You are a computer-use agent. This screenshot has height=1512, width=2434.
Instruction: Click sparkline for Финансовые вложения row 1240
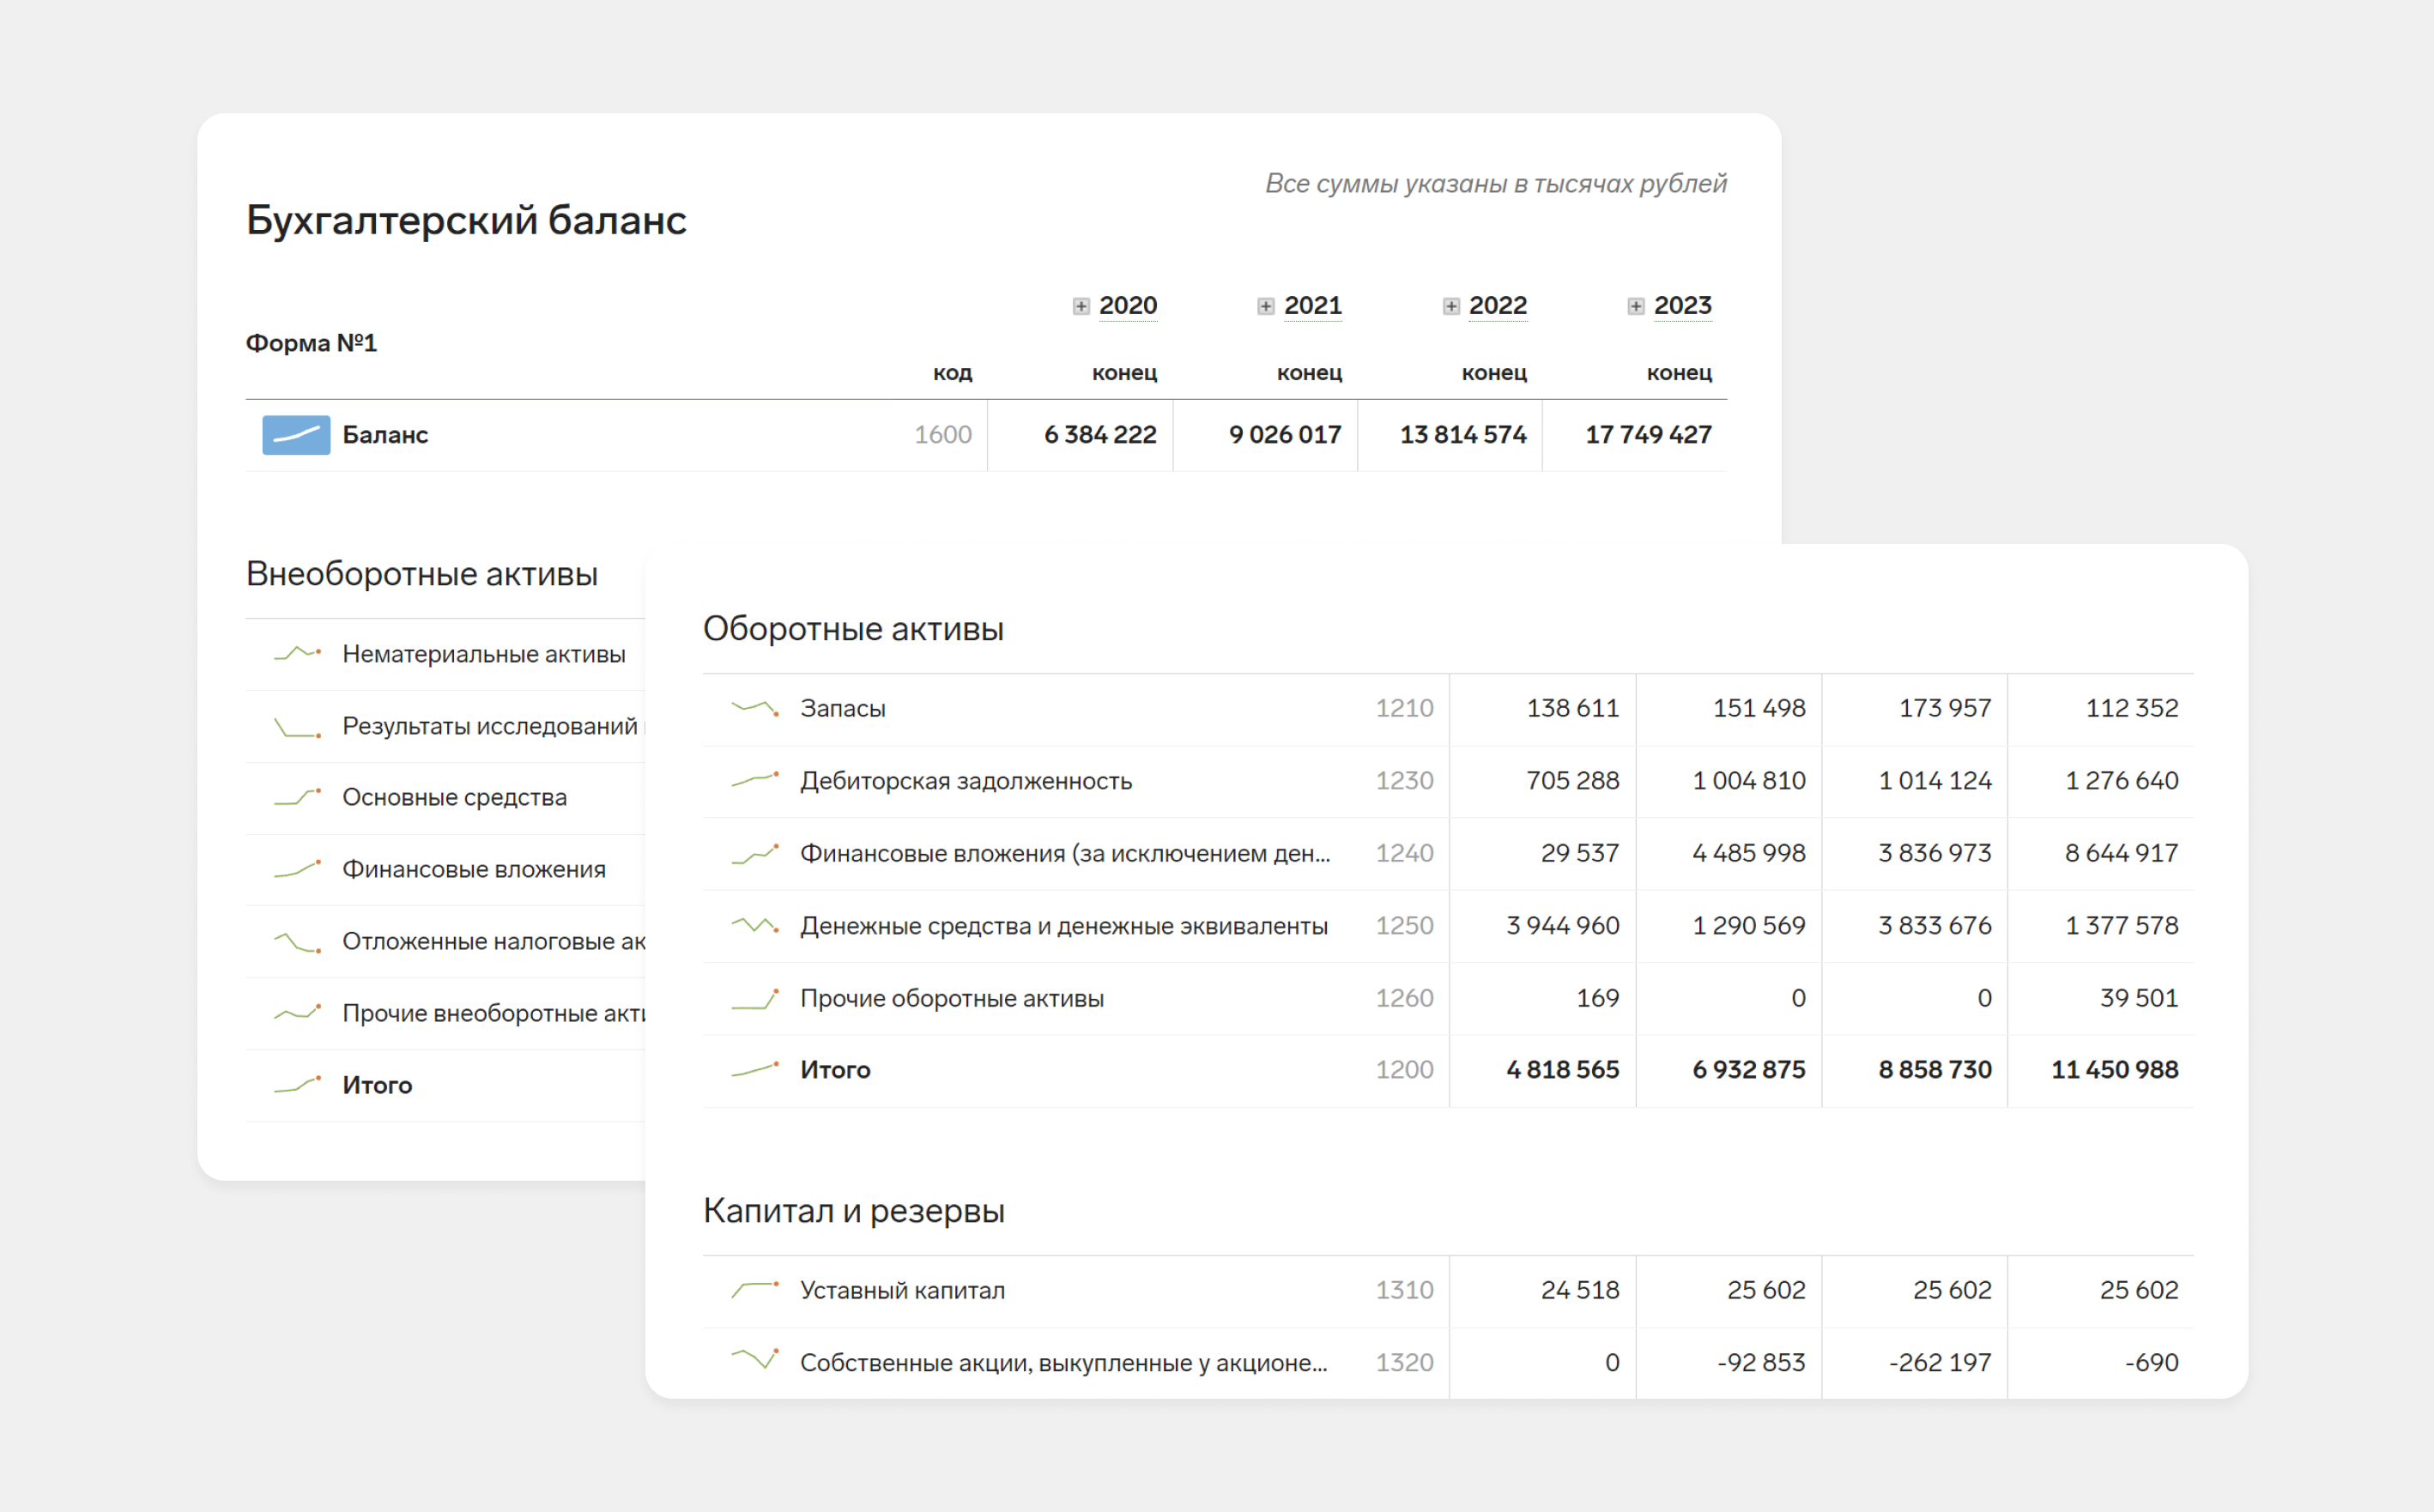pyautogui.click(x=755, y=853)
